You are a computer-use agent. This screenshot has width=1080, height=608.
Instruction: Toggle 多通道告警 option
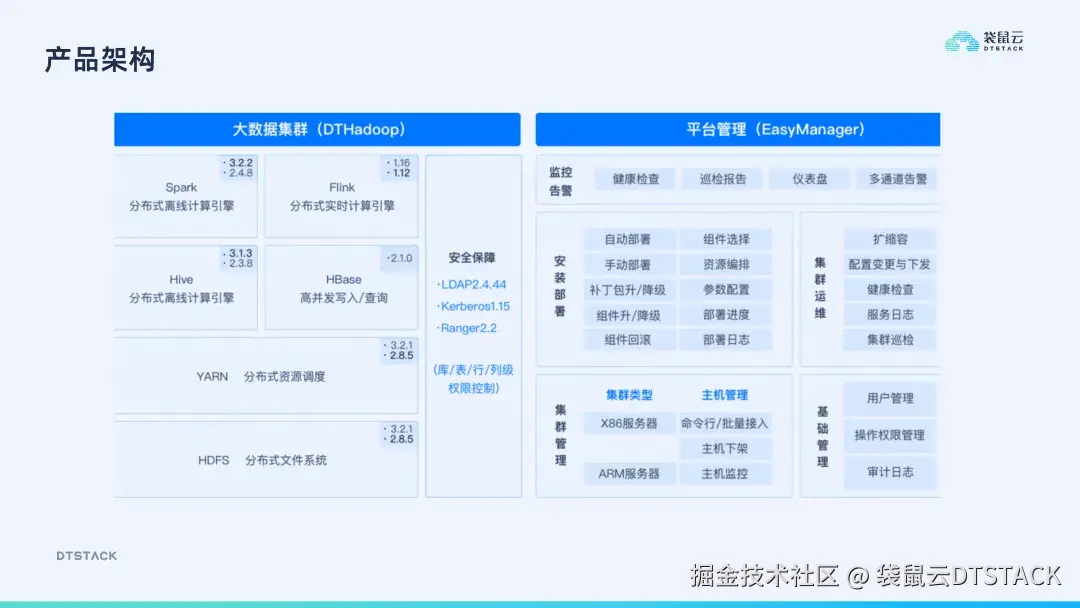click(899, 178)
